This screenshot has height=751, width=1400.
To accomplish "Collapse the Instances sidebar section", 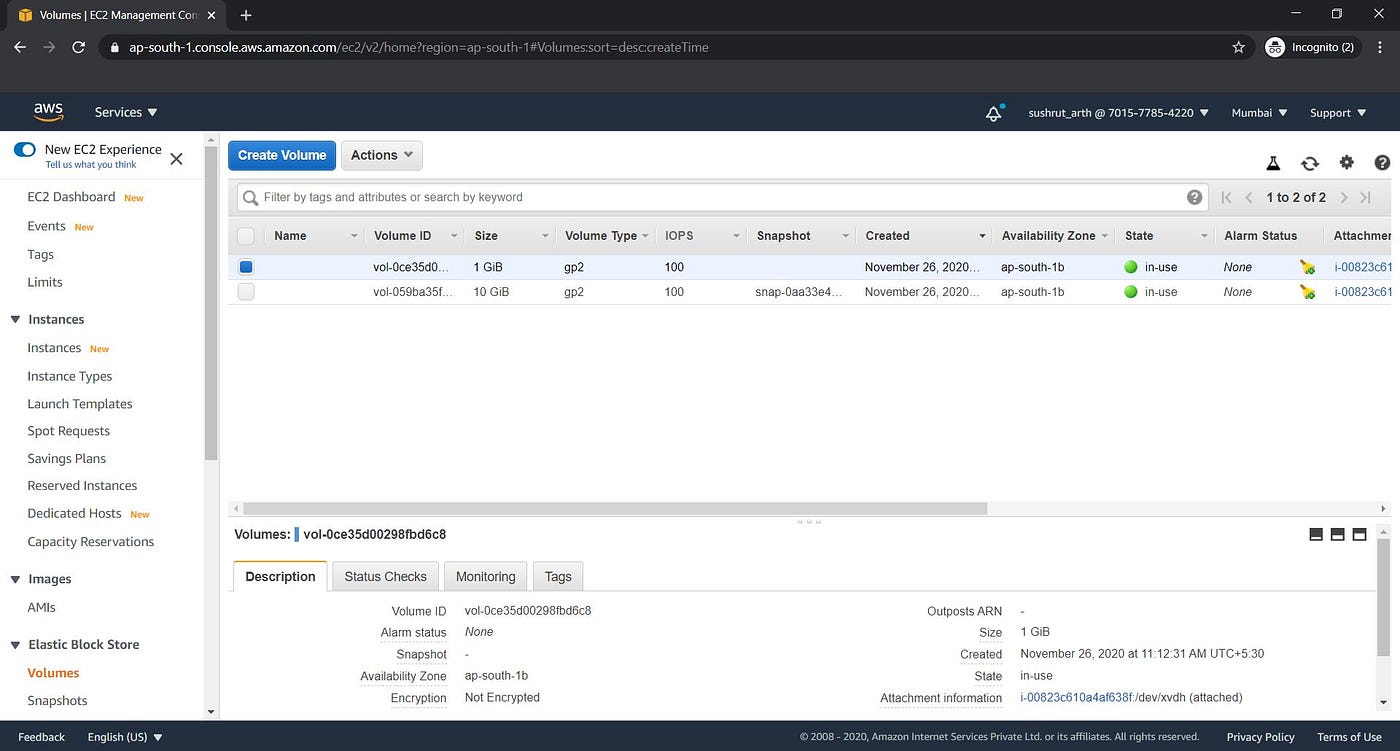I will tap(15, 320).
